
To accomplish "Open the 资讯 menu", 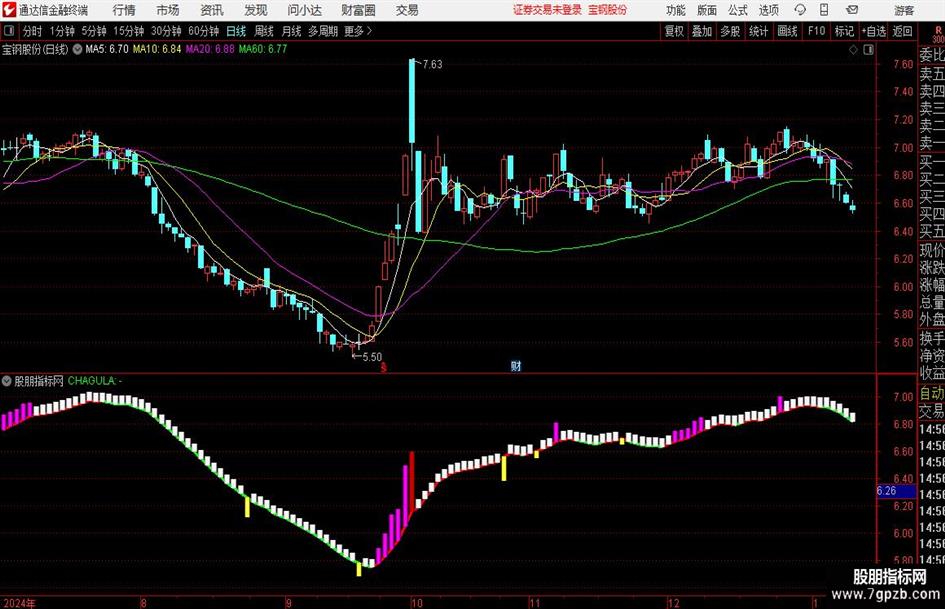I will pos(212,10).
